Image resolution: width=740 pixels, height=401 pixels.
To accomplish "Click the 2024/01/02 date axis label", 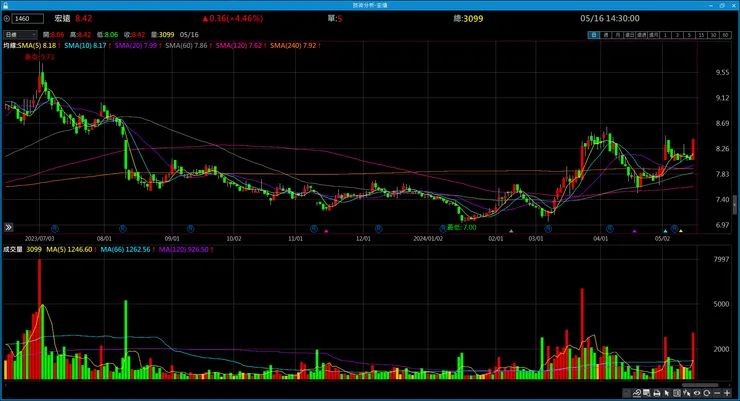I will (428, 239).
